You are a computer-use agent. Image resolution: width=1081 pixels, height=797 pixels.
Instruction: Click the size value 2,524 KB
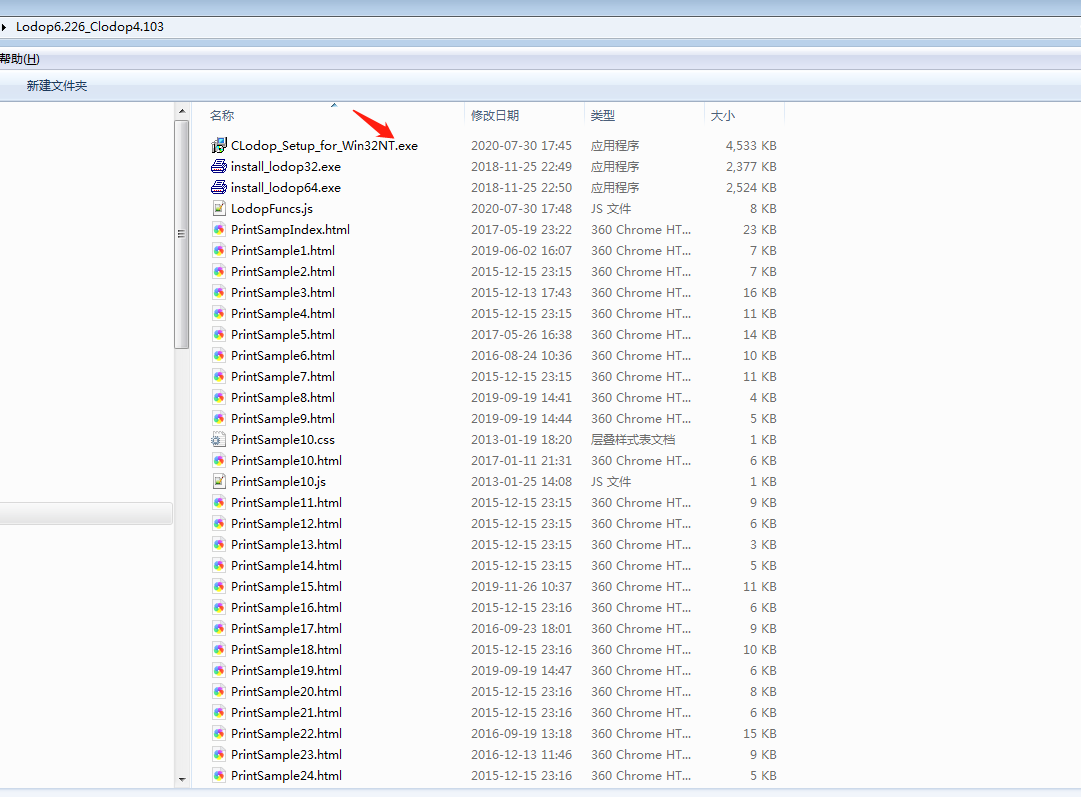point(751,188)
